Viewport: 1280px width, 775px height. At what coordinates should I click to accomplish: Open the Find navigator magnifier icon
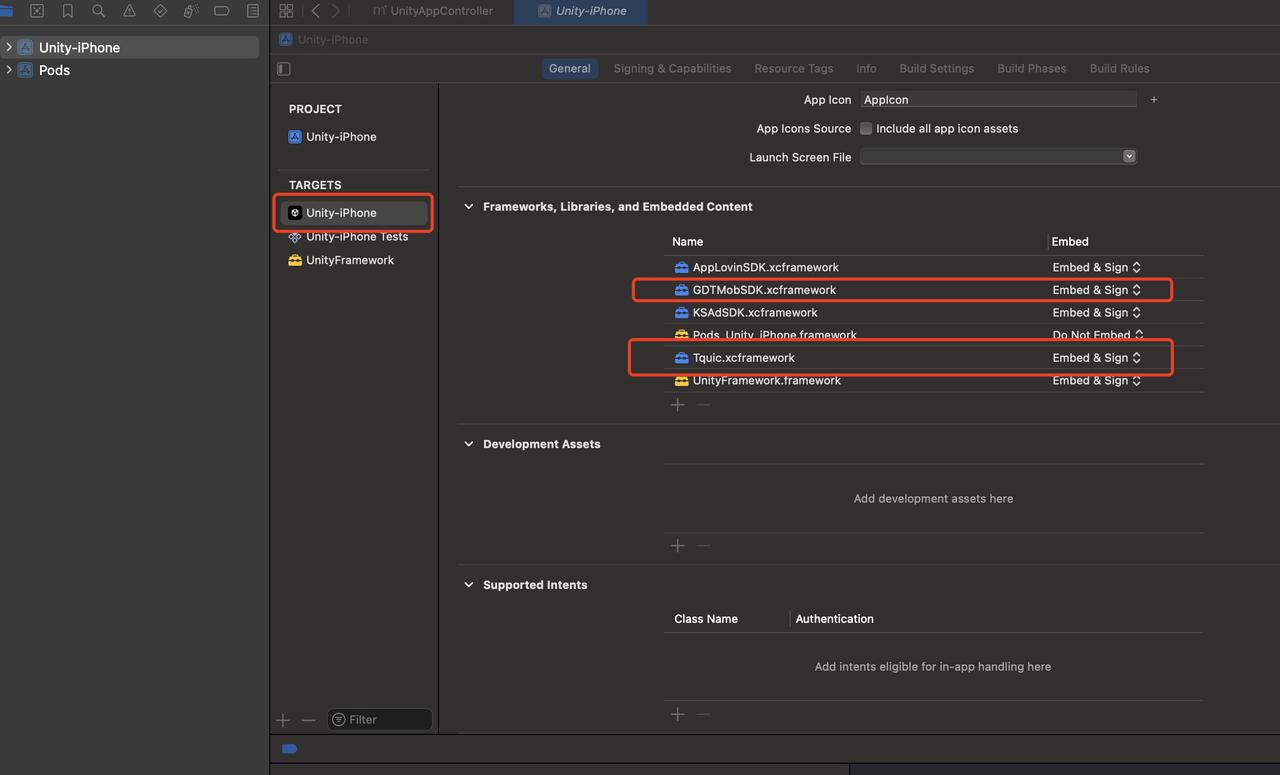point(98,11)
